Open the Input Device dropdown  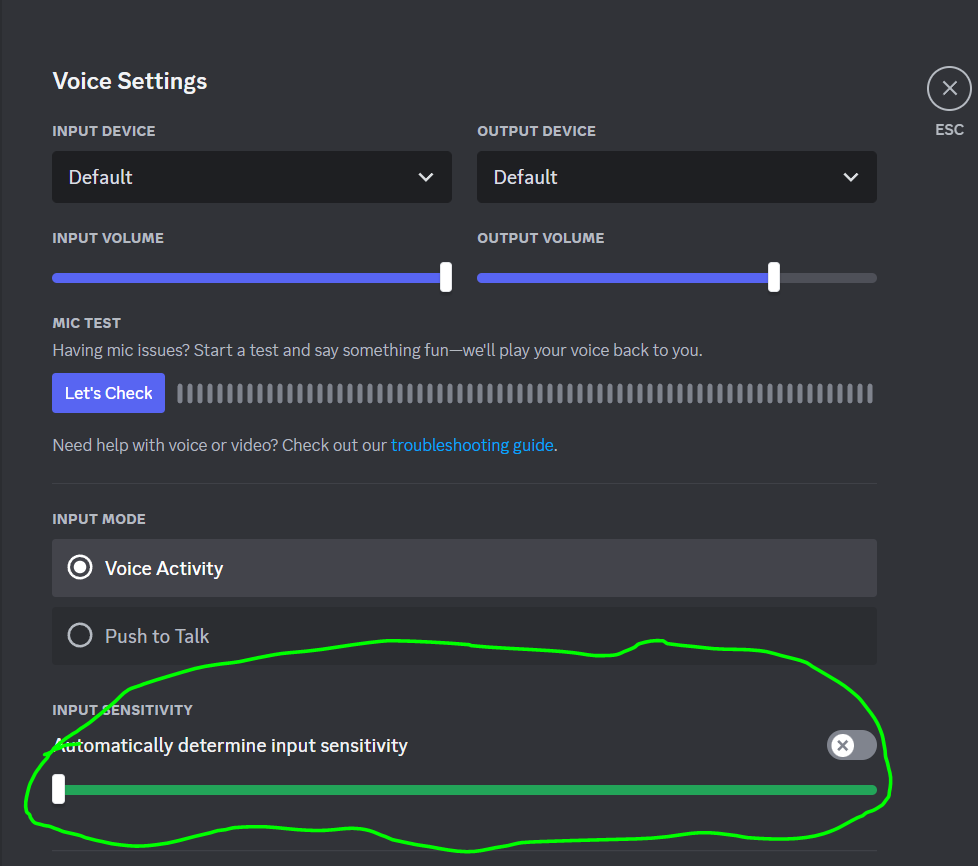click(x=252, y=177)
